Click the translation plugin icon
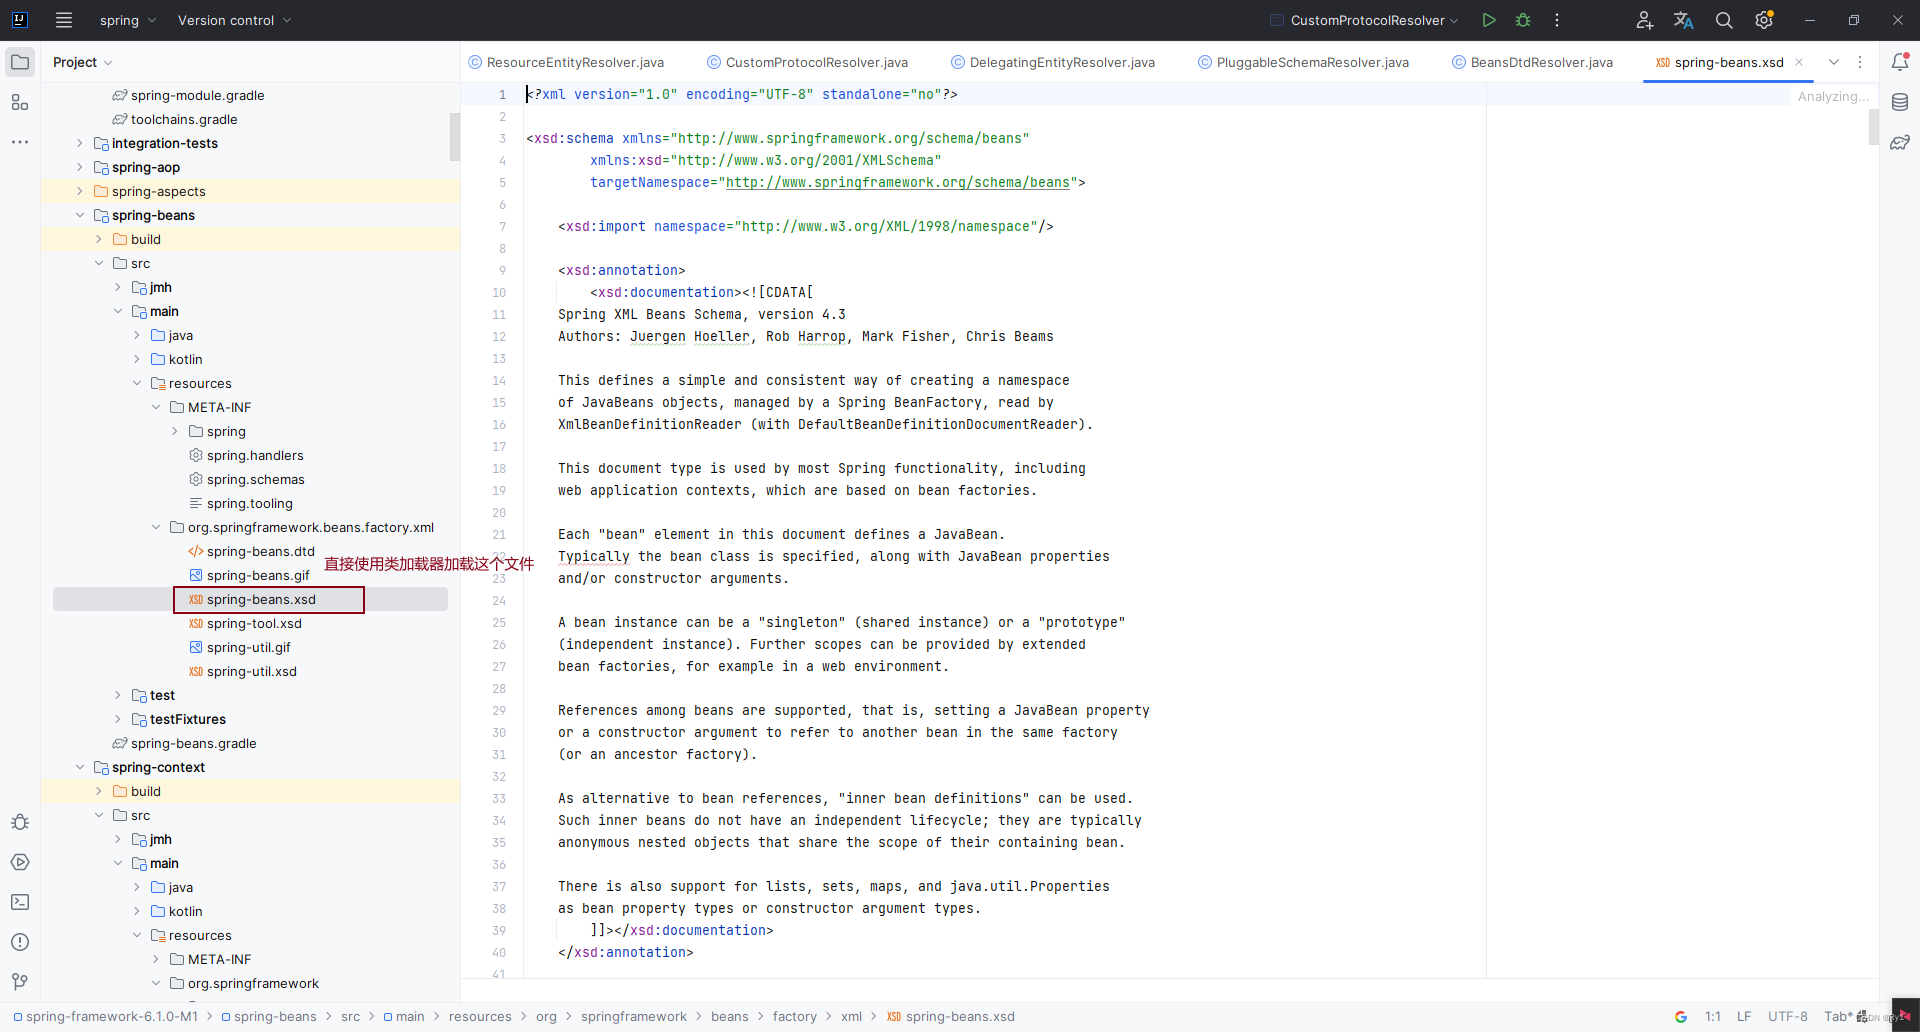 (1684, 20)
